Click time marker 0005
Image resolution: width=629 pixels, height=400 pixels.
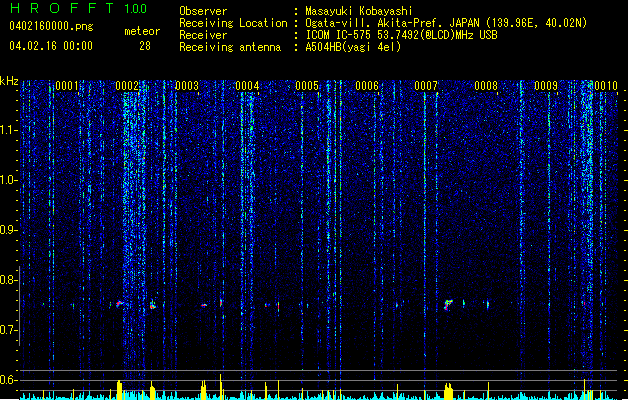click(x=307, y=86)
